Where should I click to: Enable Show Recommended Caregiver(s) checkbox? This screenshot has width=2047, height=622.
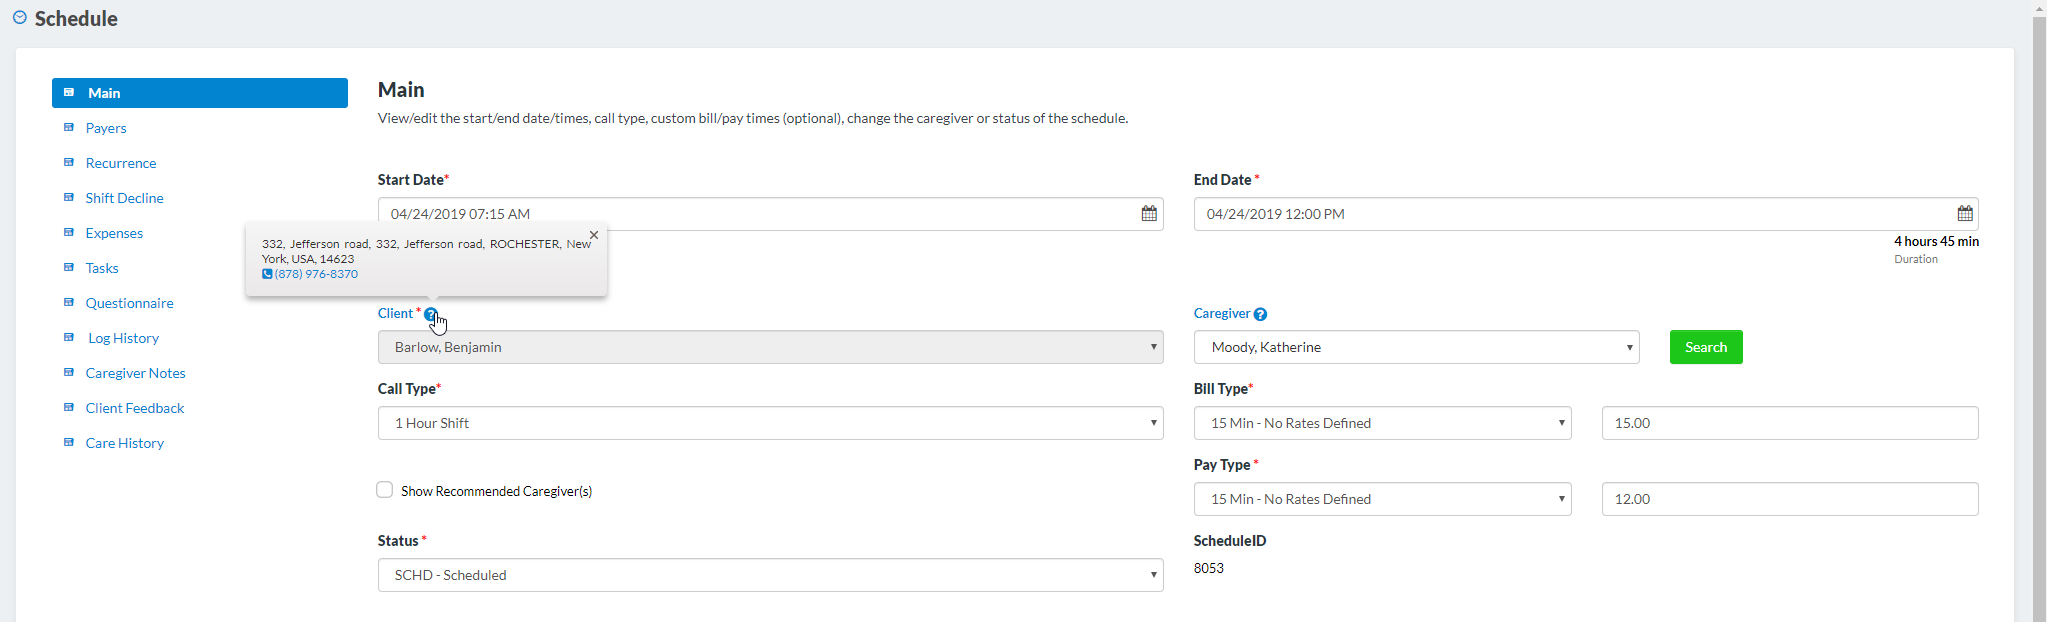pyautogui.click(x=385, y=490)
